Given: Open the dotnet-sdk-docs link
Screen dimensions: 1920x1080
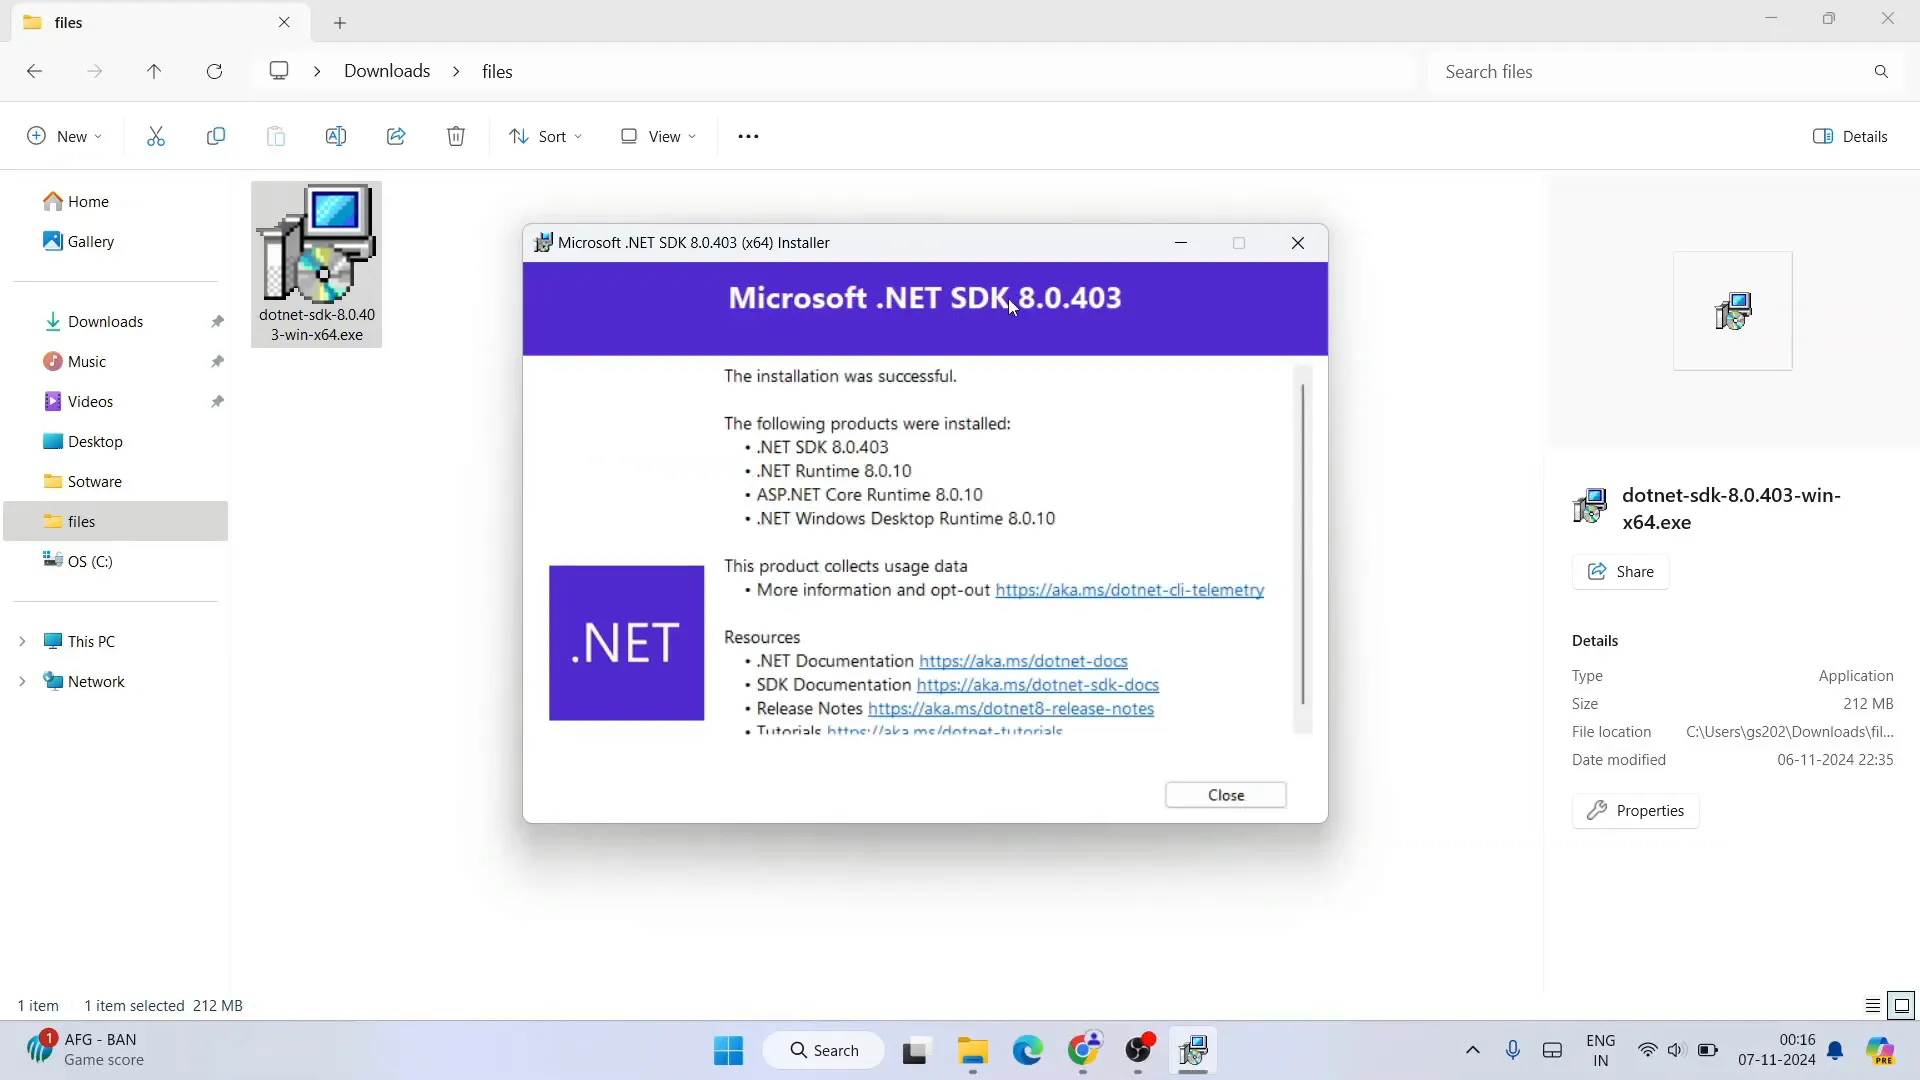Looking at the screenshot, I should (1038, 685).
